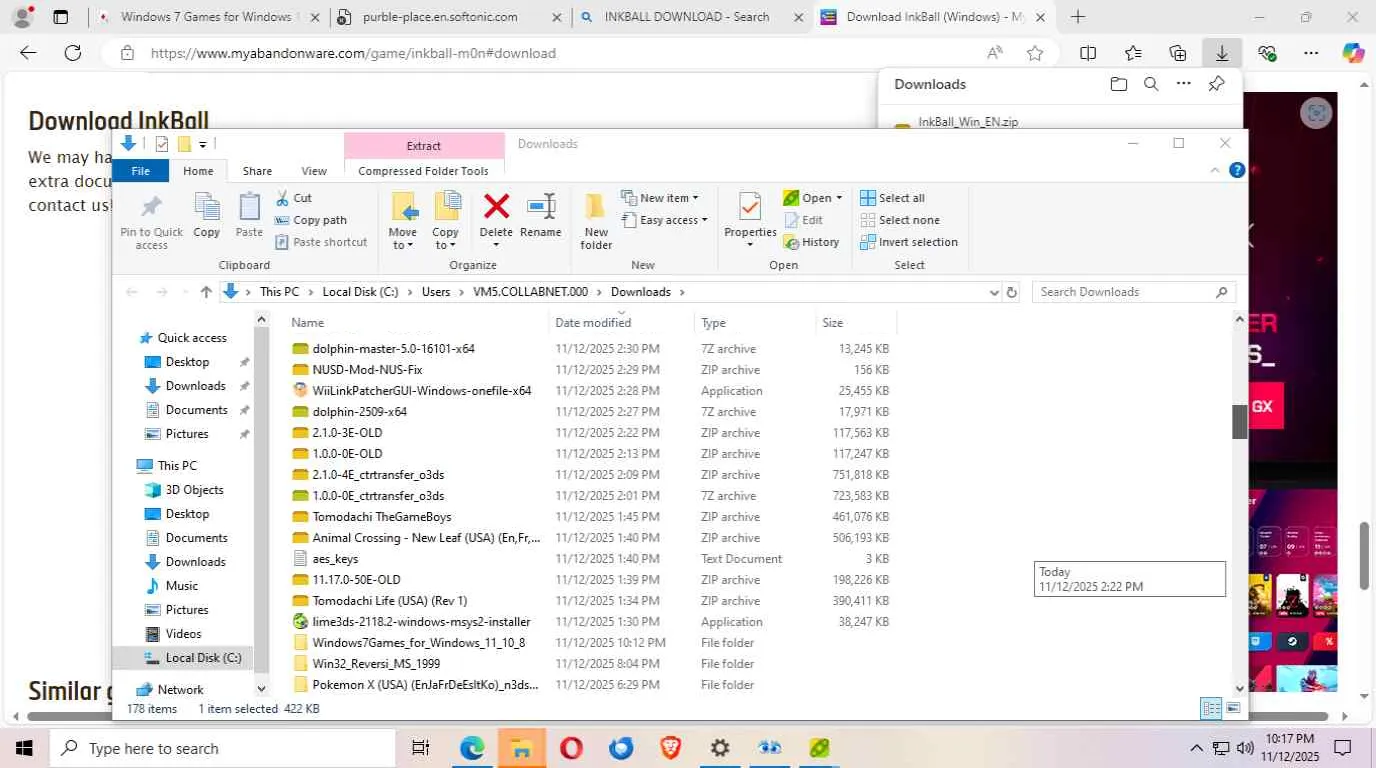Click the Select none icon
1376x768 pixels.
[867, 220]
